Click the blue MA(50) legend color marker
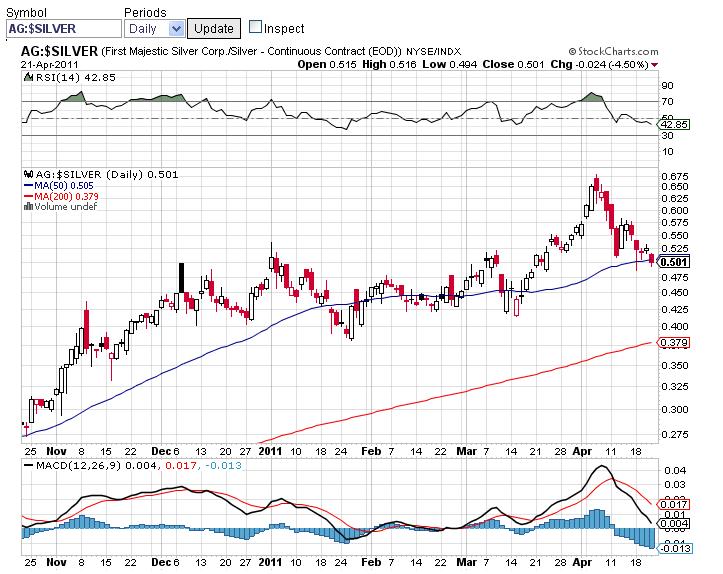Screen dimensions: 723x574 point(28,185)
